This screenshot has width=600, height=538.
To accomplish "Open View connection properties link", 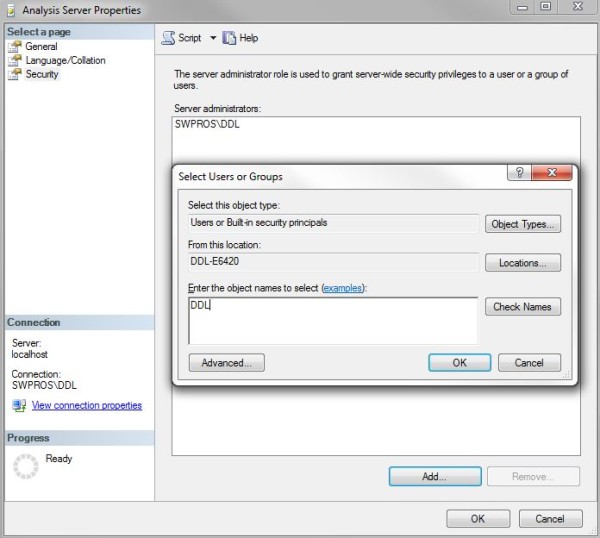I will pos(87,405).
